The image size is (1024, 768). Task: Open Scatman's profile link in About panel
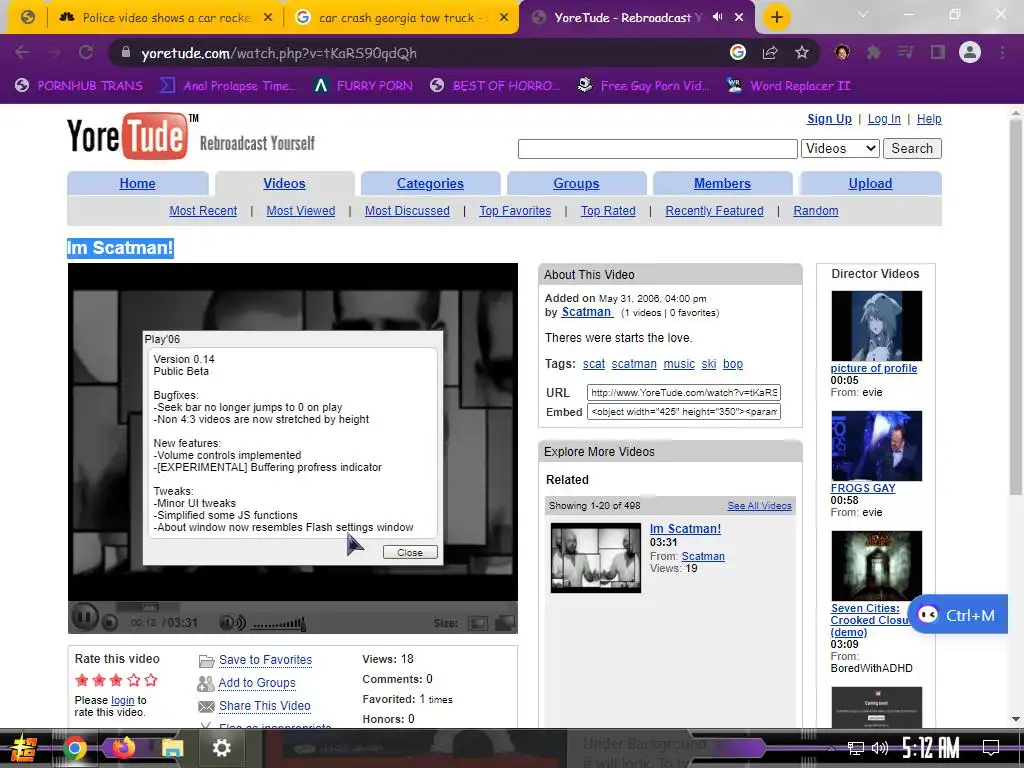point(586,312)
